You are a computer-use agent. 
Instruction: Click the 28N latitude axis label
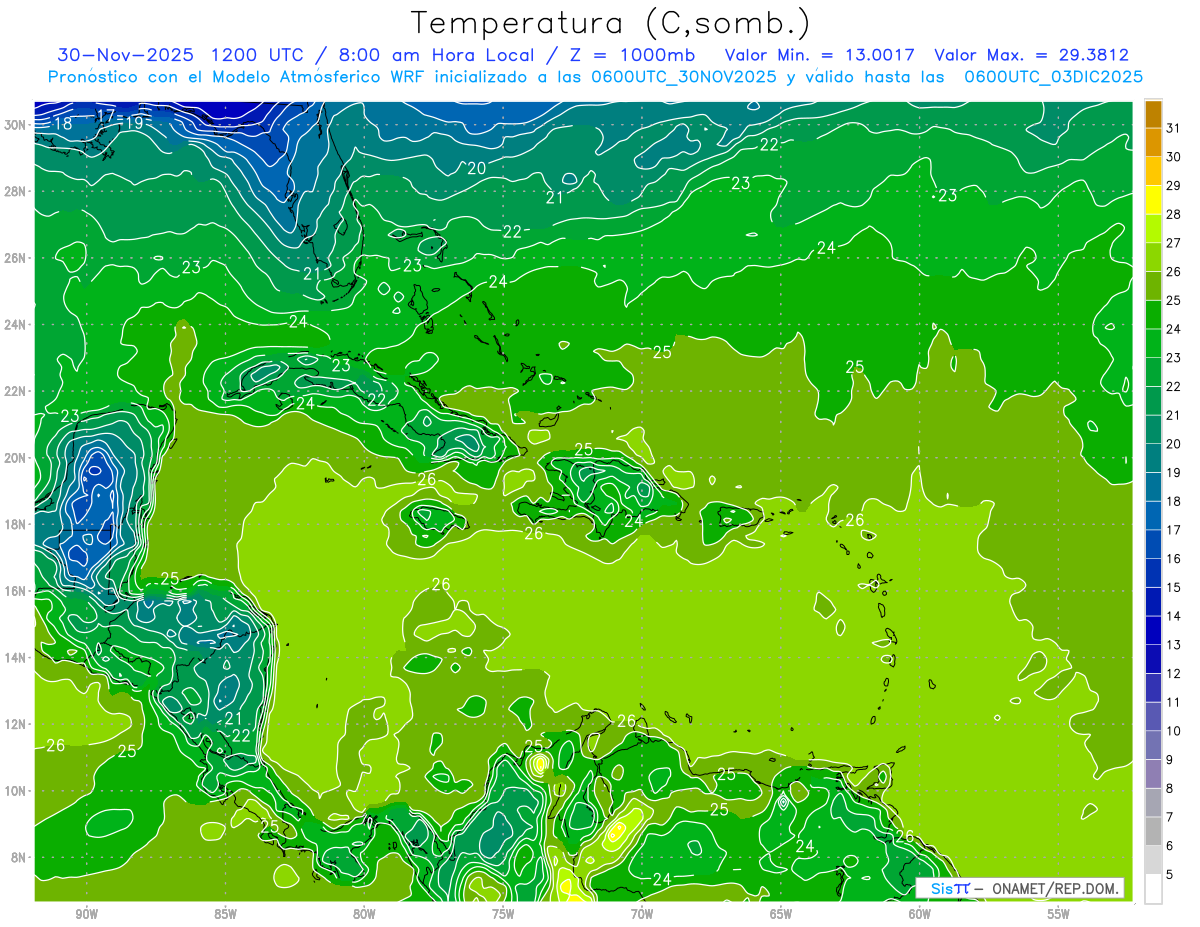15,191
